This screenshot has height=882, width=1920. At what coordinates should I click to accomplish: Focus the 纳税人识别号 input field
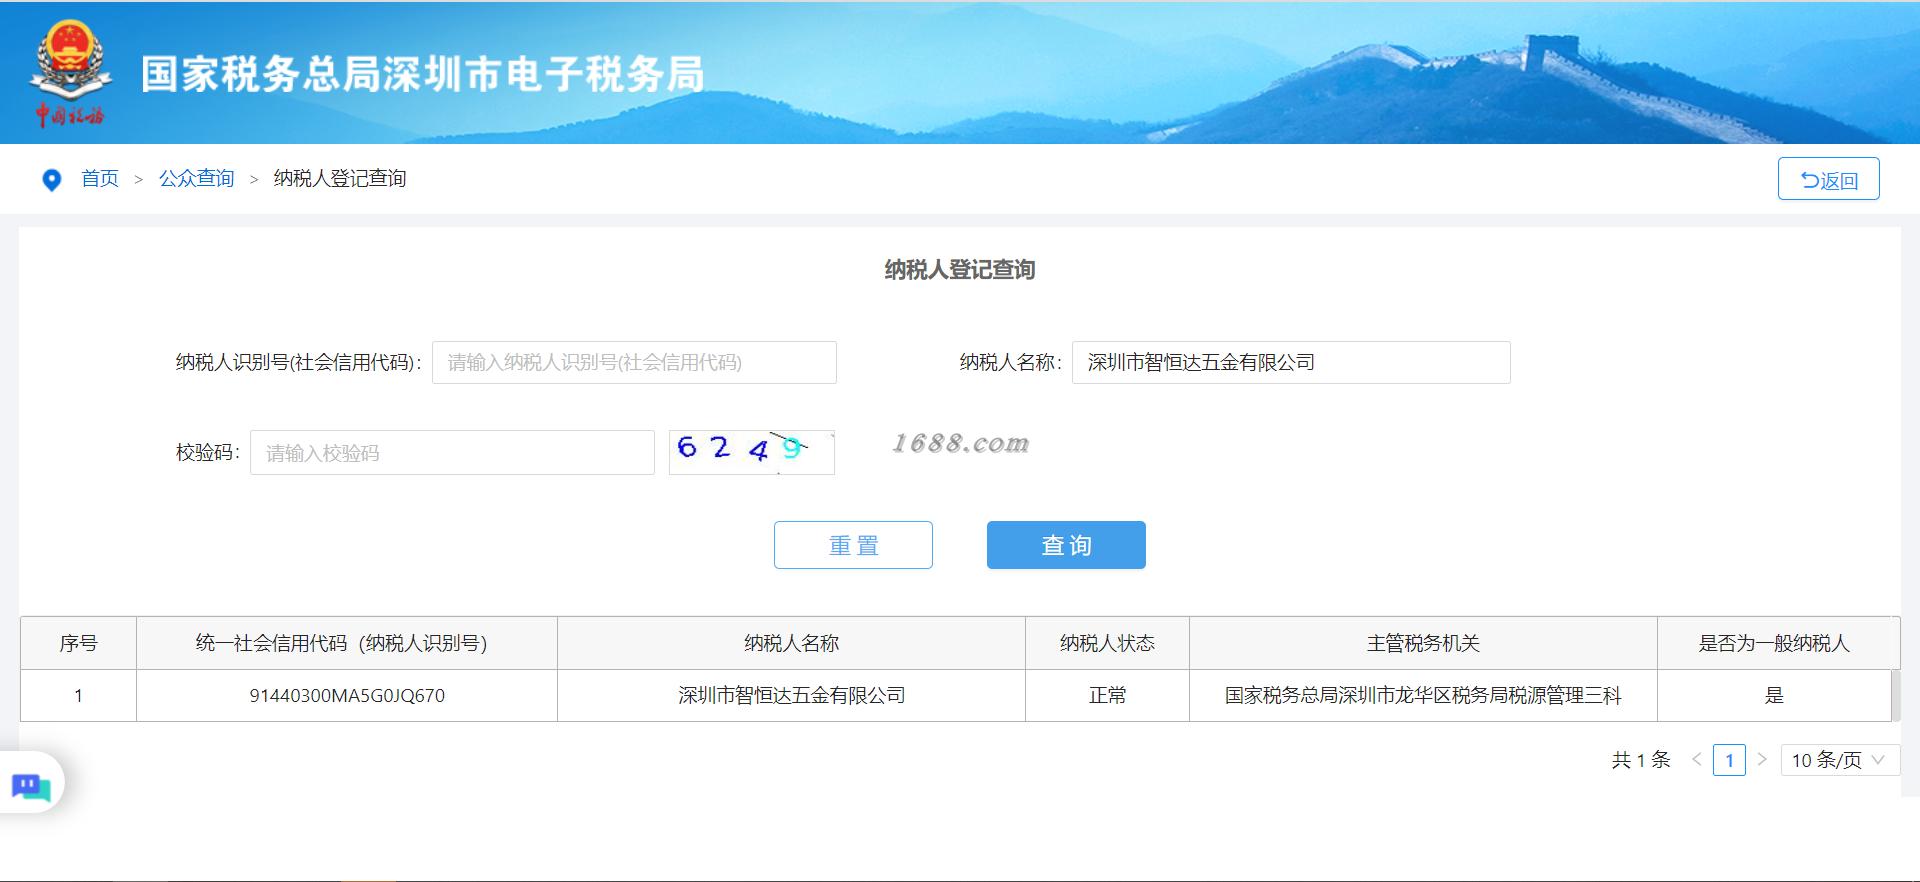[634, 362]
